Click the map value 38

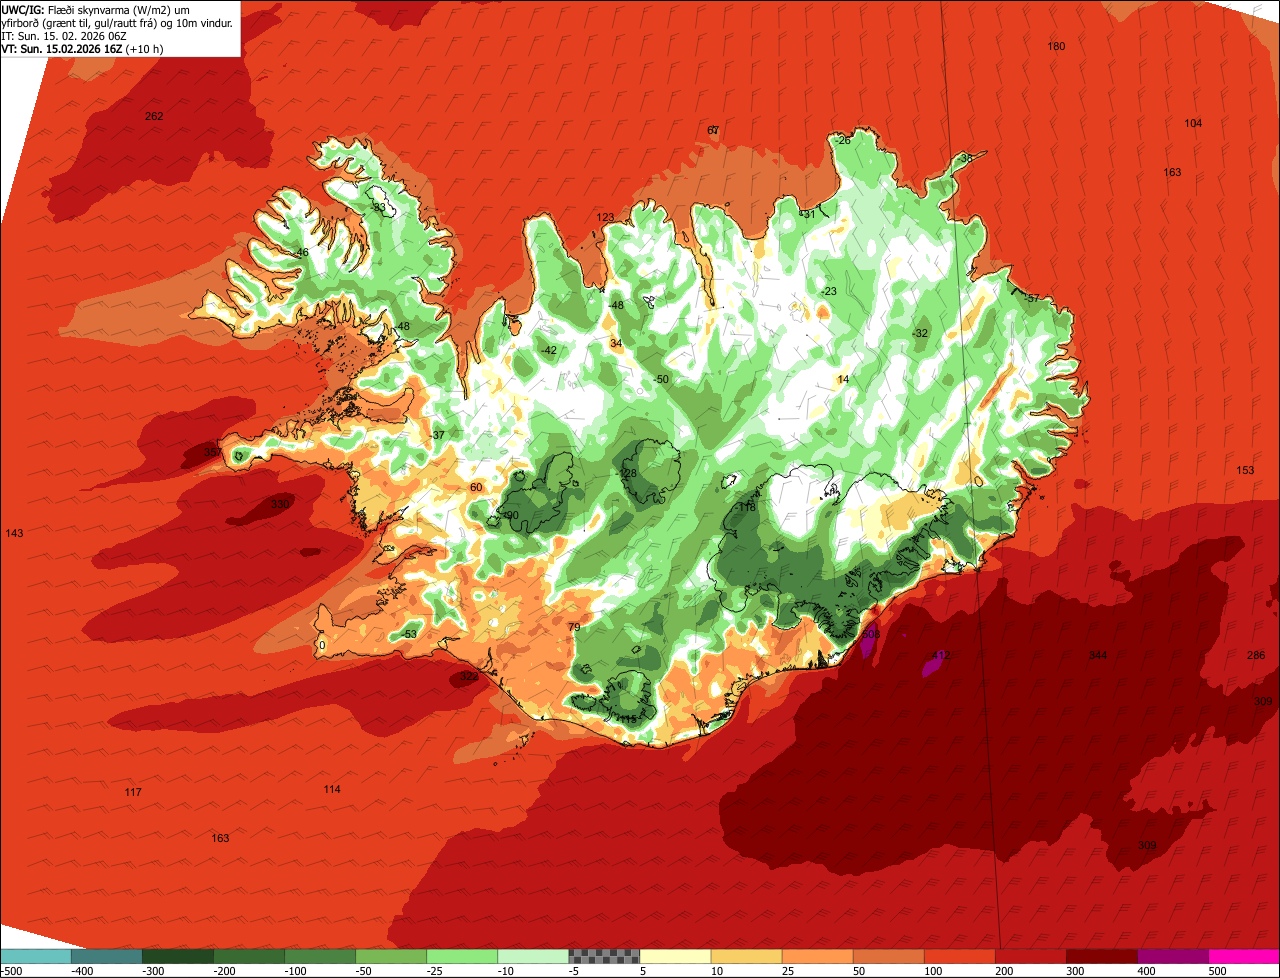(966, 158)
